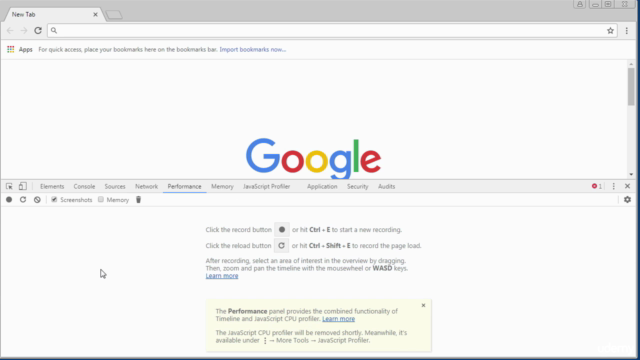The width and height of the screenshot is (640, 360).
Task: Click the browser forward arrow
Action: click(24, 31)
